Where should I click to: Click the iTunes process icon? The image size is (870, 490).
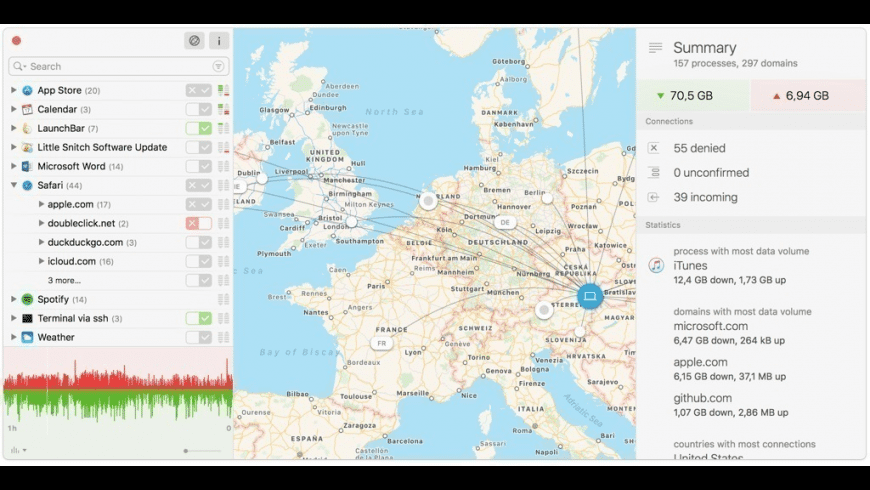click(x=656, y=265)
